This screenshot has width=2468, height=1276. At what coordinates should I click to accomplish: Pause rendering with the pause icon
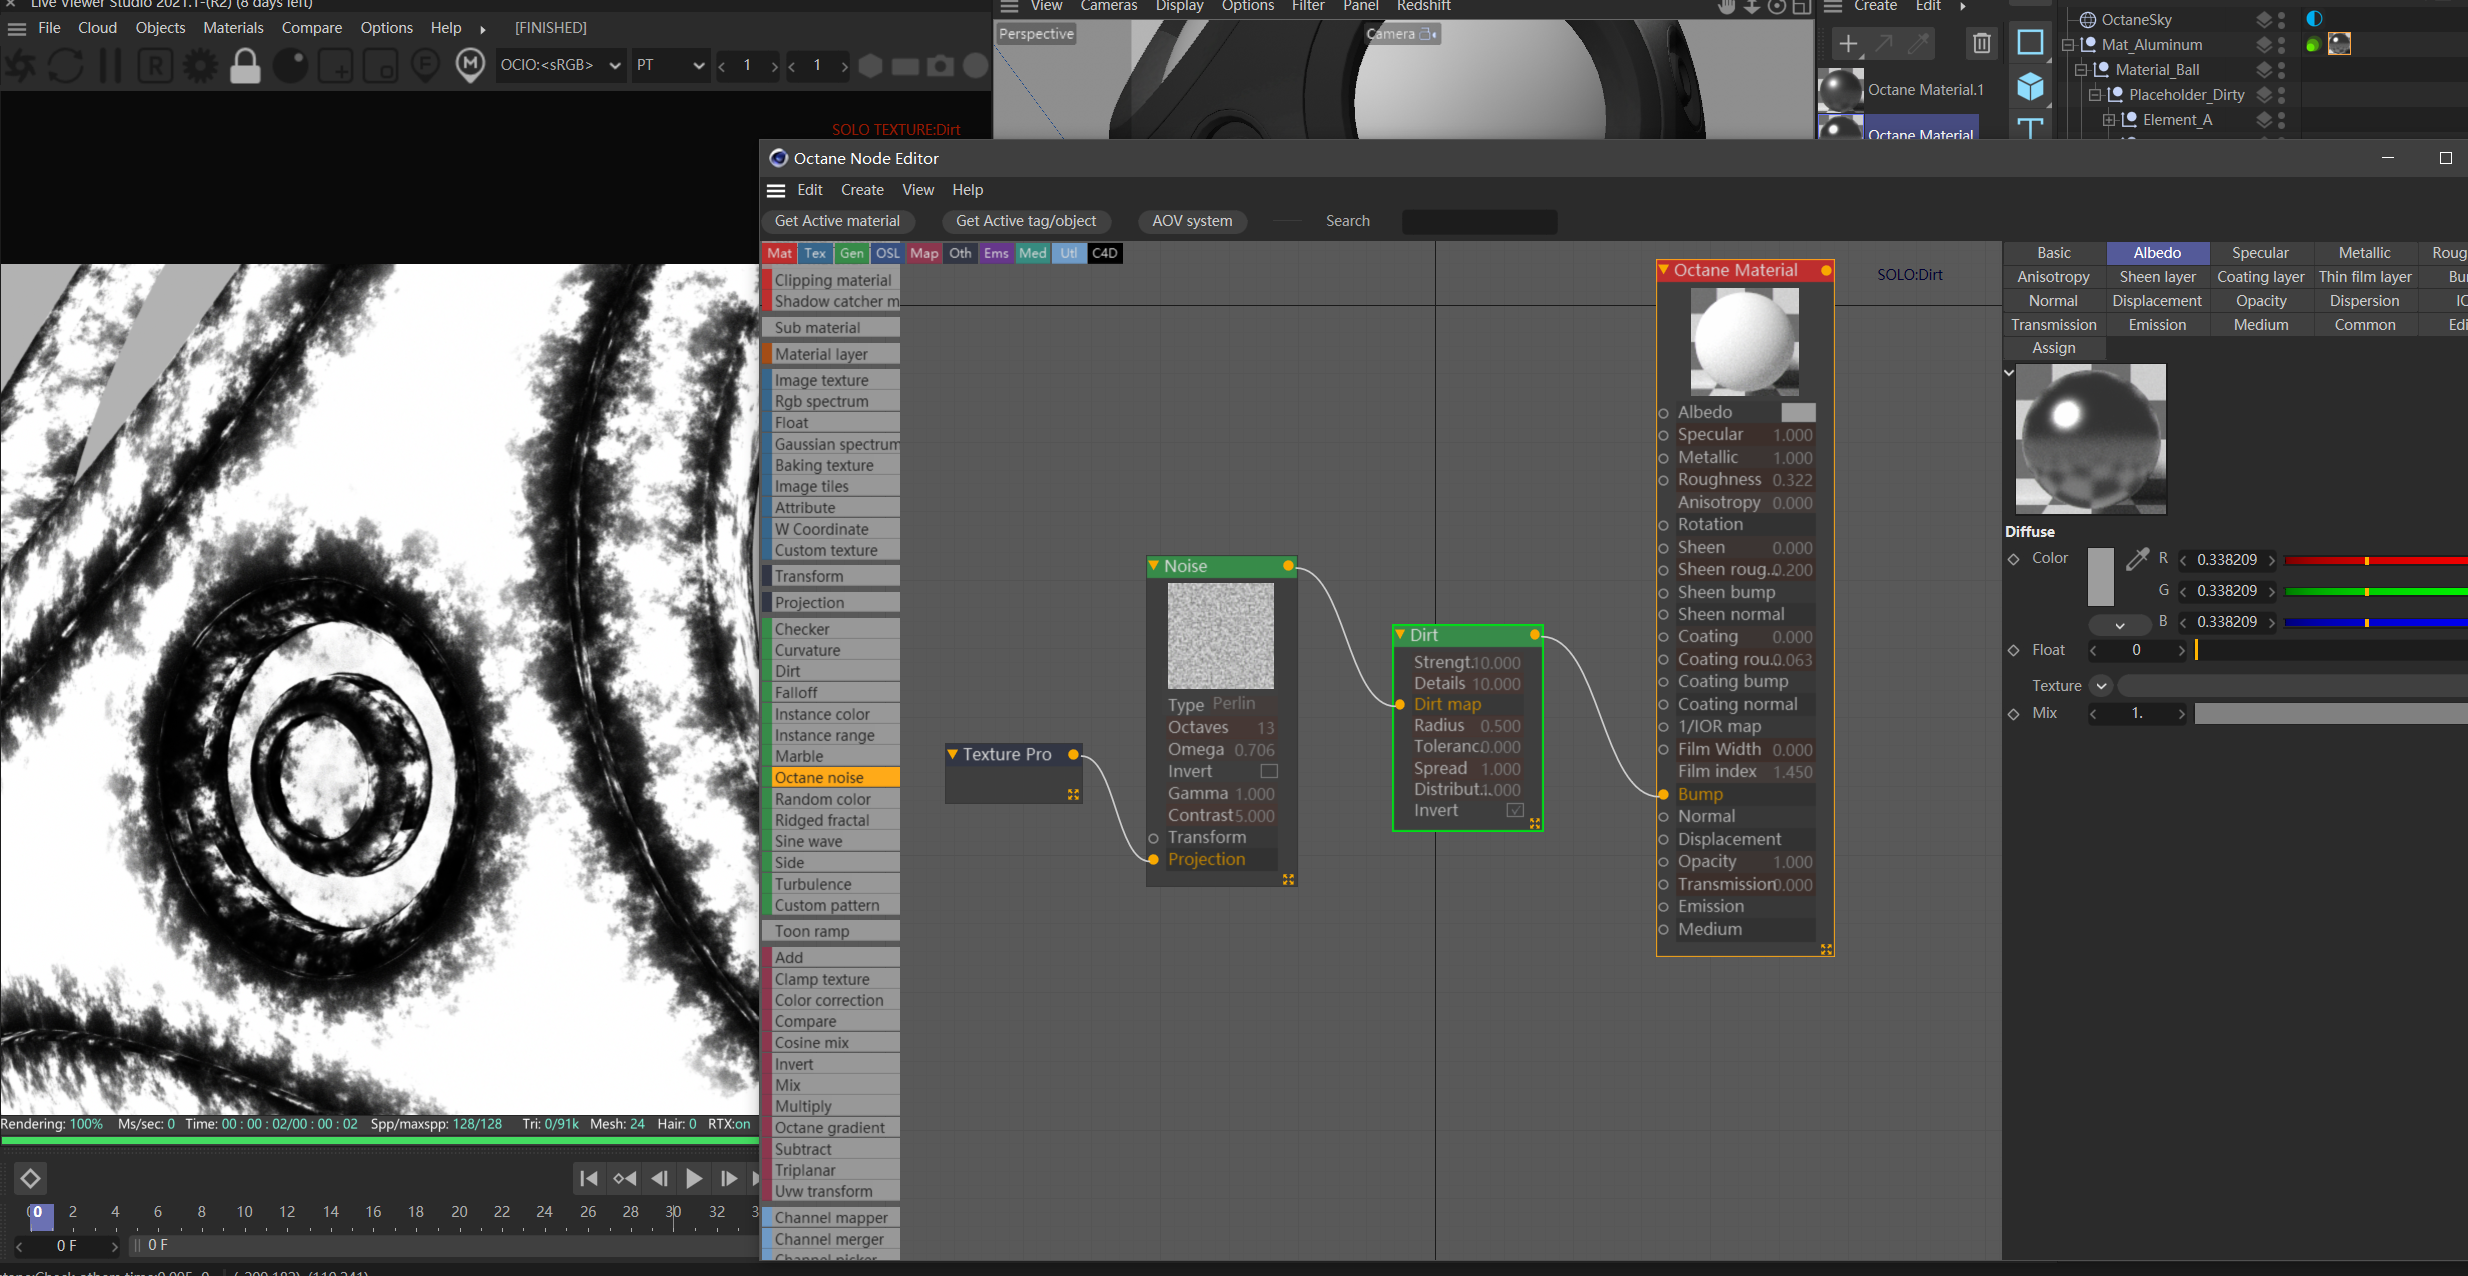111,66
